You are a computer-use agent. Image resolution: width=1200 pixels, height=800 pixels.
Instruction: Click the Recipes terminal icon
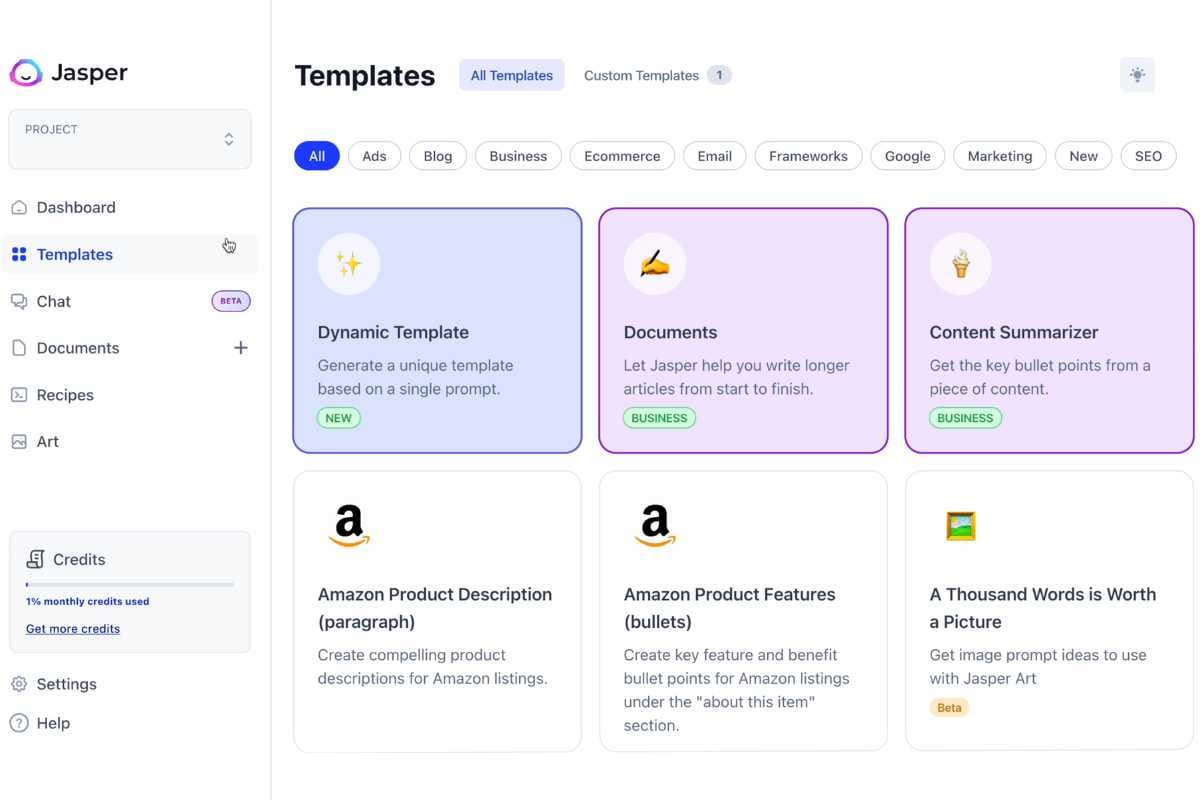tap(19, 395)
